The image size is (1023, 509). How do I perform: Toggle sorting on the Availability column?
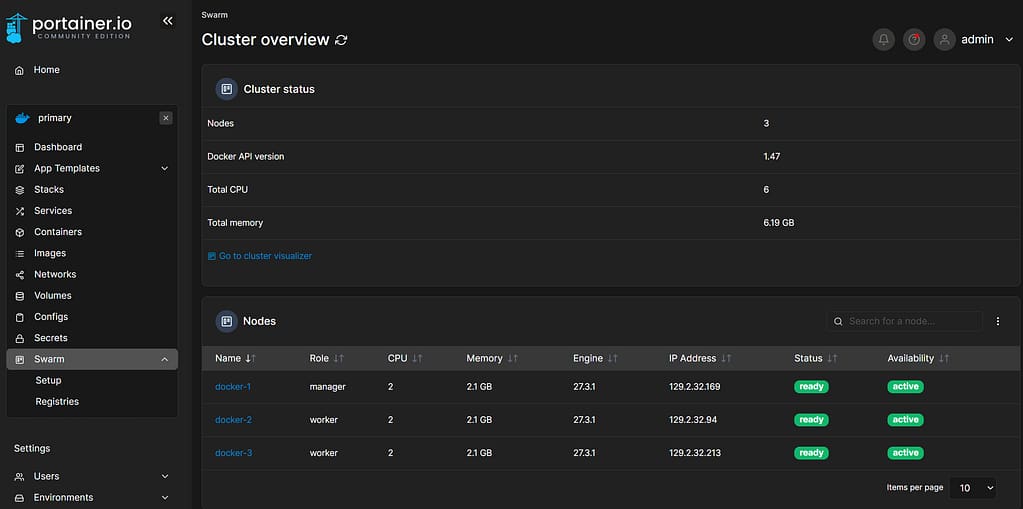pyautogui.click(x=944, y=358)
